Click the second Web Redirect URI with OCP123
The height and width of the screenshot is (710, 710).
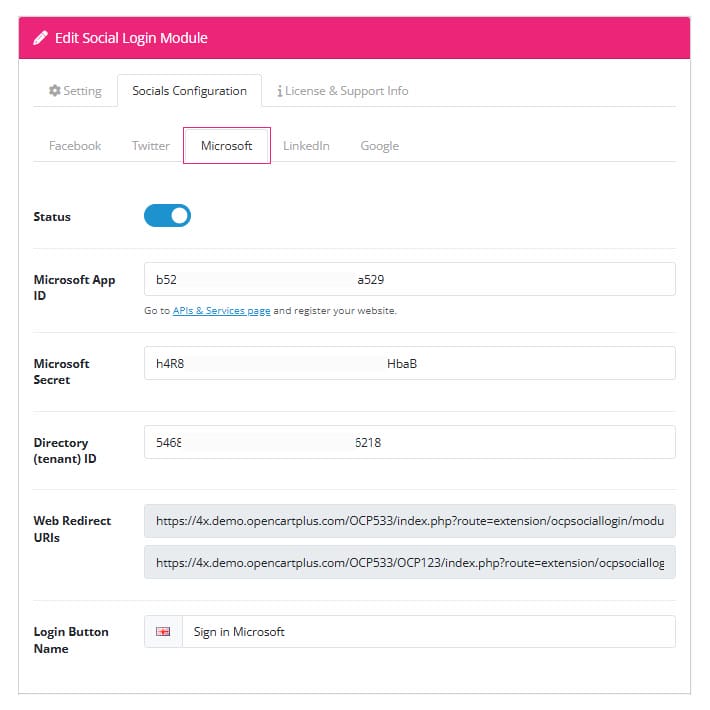410,562
